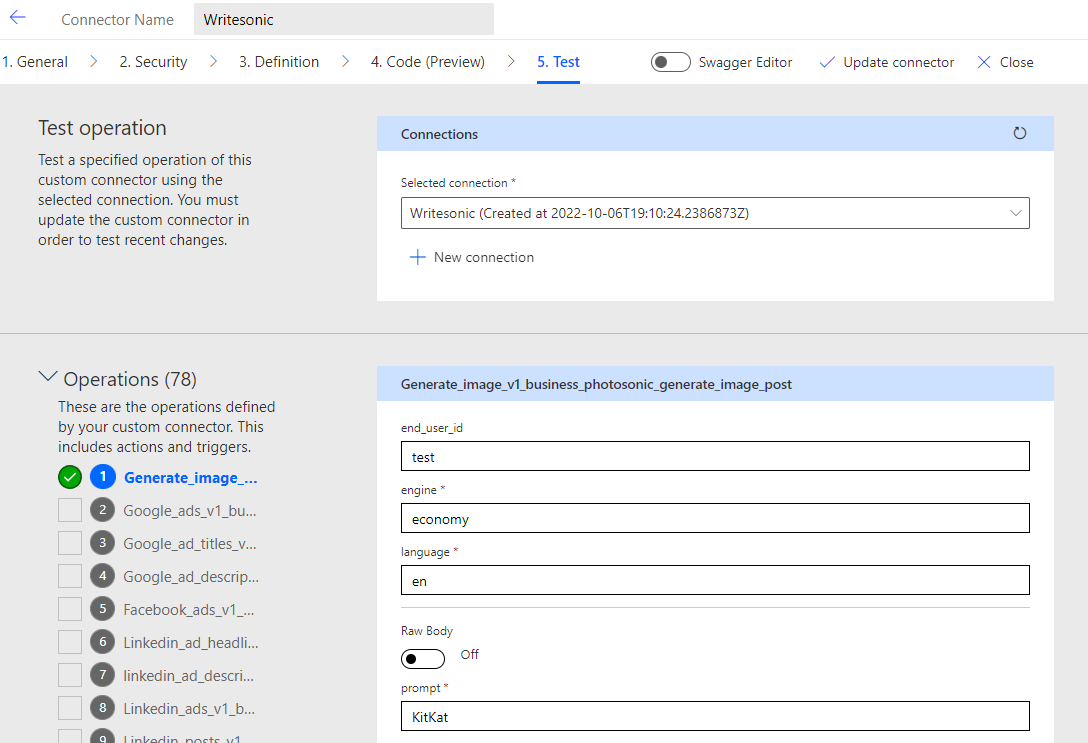Image resolution: width=1088 pixels, height=743 pixels.
Task: Select the Google_ad_titles_v... operation
Action: [x=190, y=543]
